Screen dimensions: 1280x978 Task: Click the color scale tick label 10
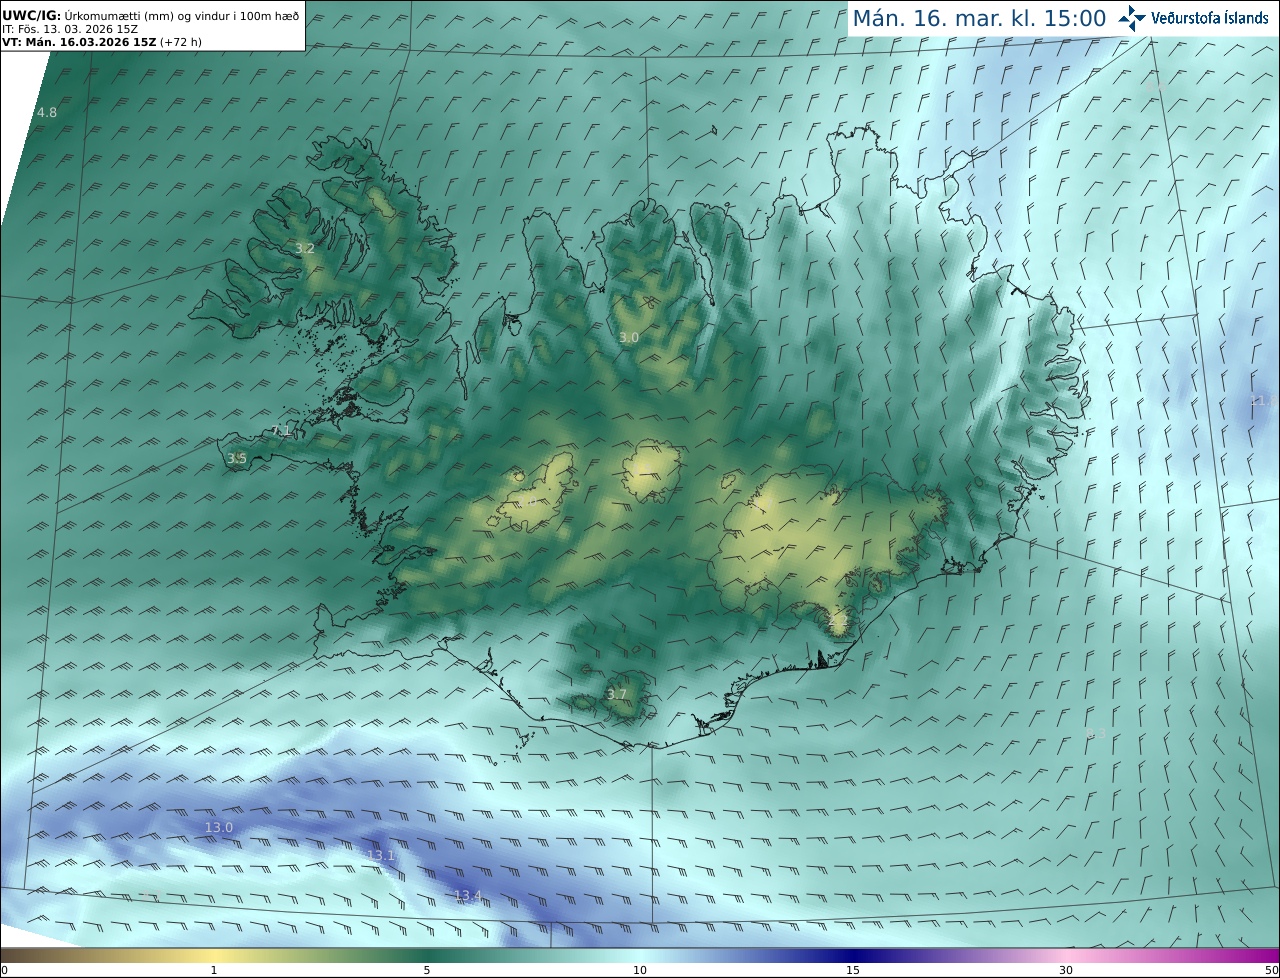click(640, 970)
